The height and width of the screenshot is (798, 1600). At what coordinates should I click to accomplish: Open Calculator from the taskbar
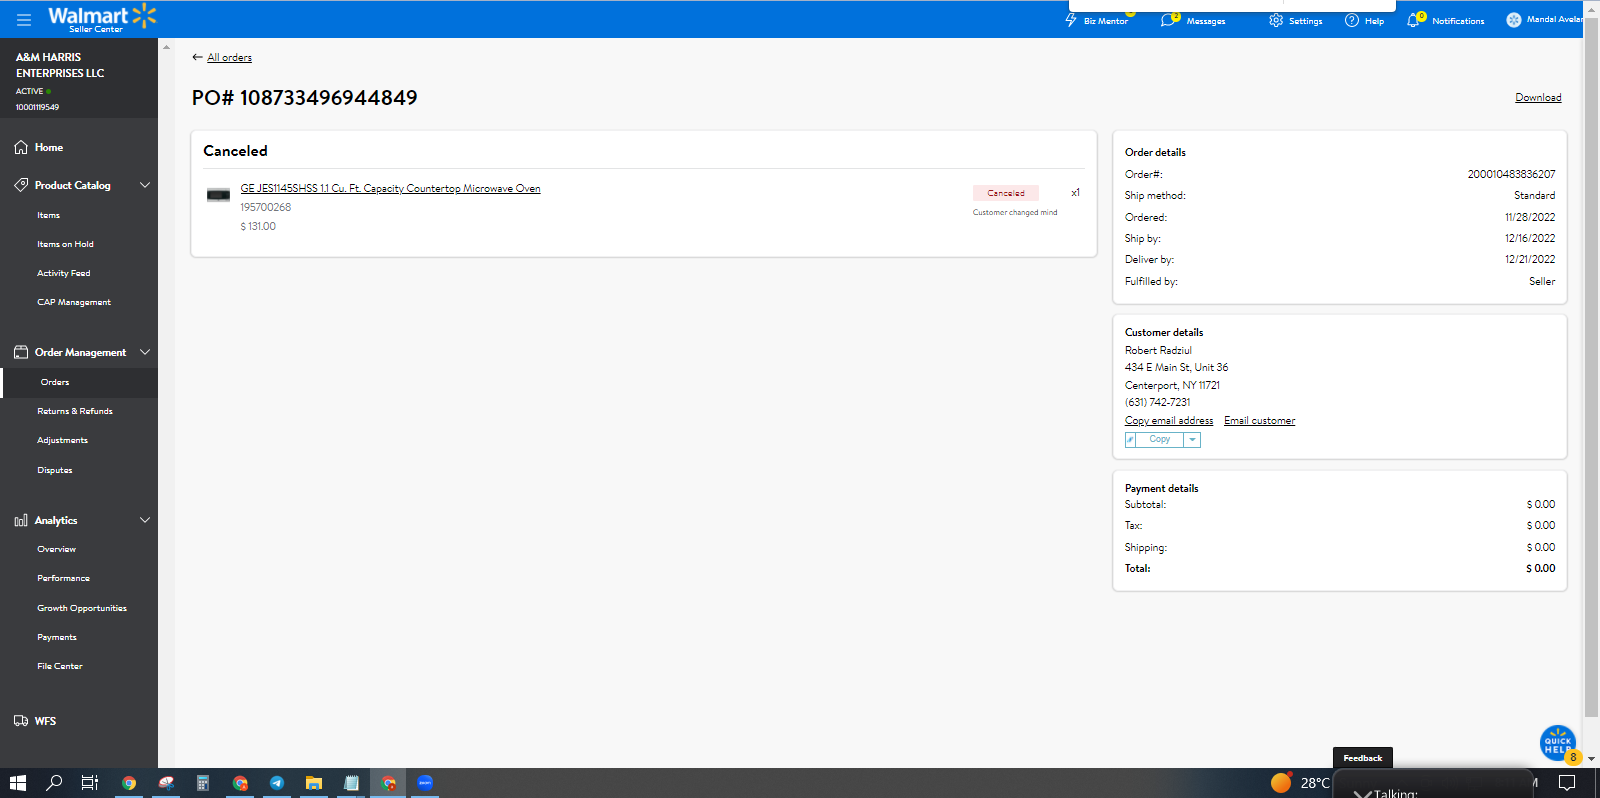point(203,783)
